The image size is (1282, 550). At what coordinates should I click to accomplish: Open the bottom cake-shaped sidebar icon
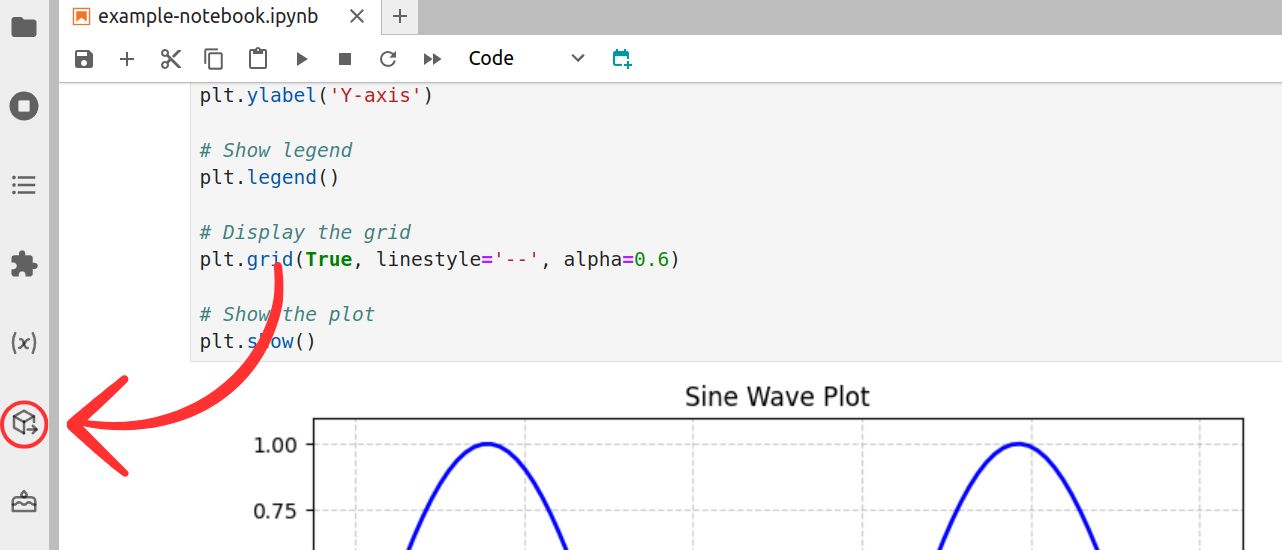pyautogui.click(x=24, y=502)
